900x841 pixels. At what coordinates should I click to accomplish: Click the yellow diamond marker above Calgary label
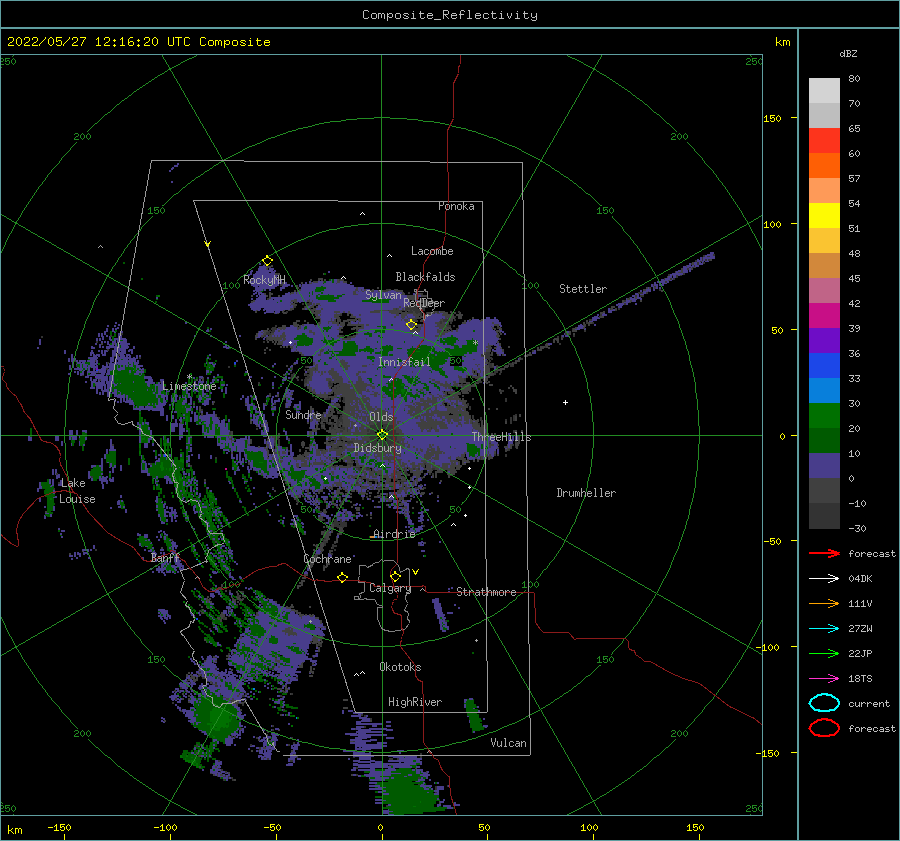pyautogui.click(x=395, y=576)
